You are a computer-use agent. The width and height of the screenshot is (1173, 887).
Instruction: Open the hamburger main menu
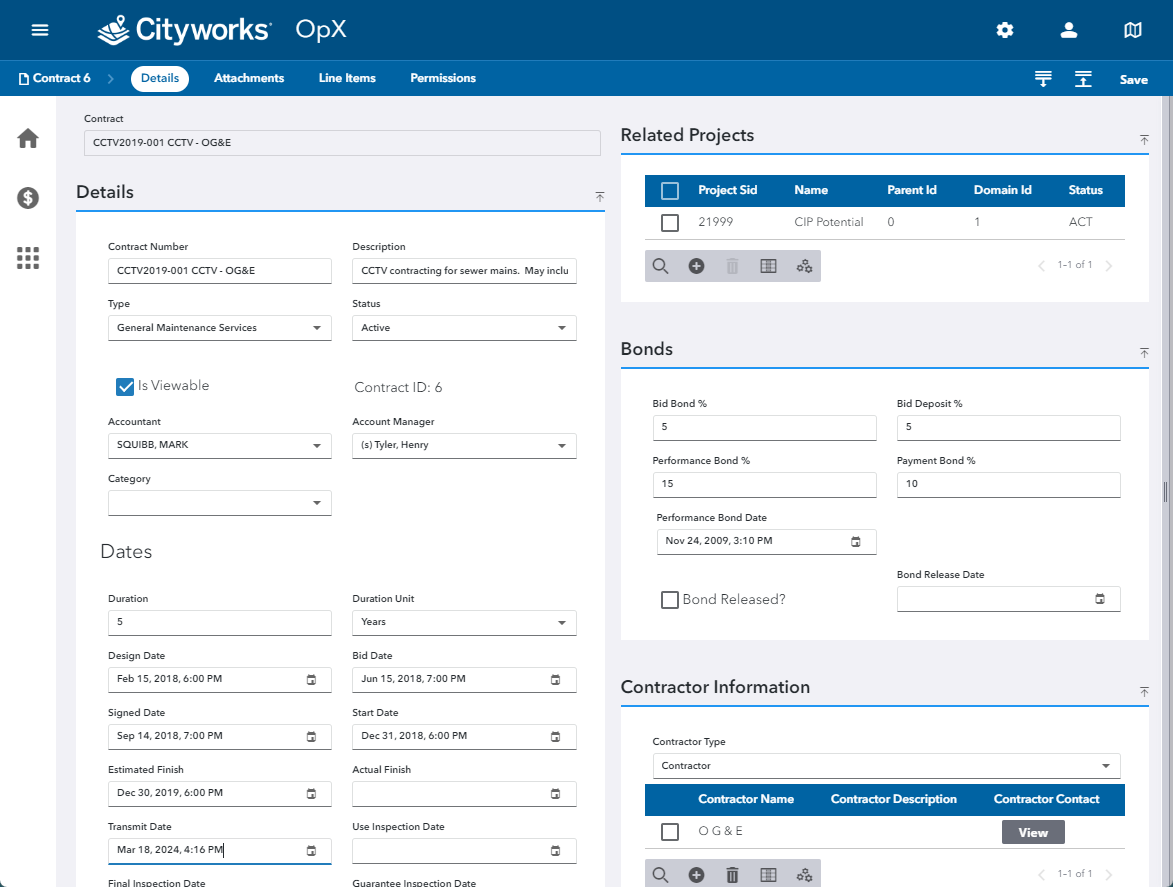click(40, 30)
